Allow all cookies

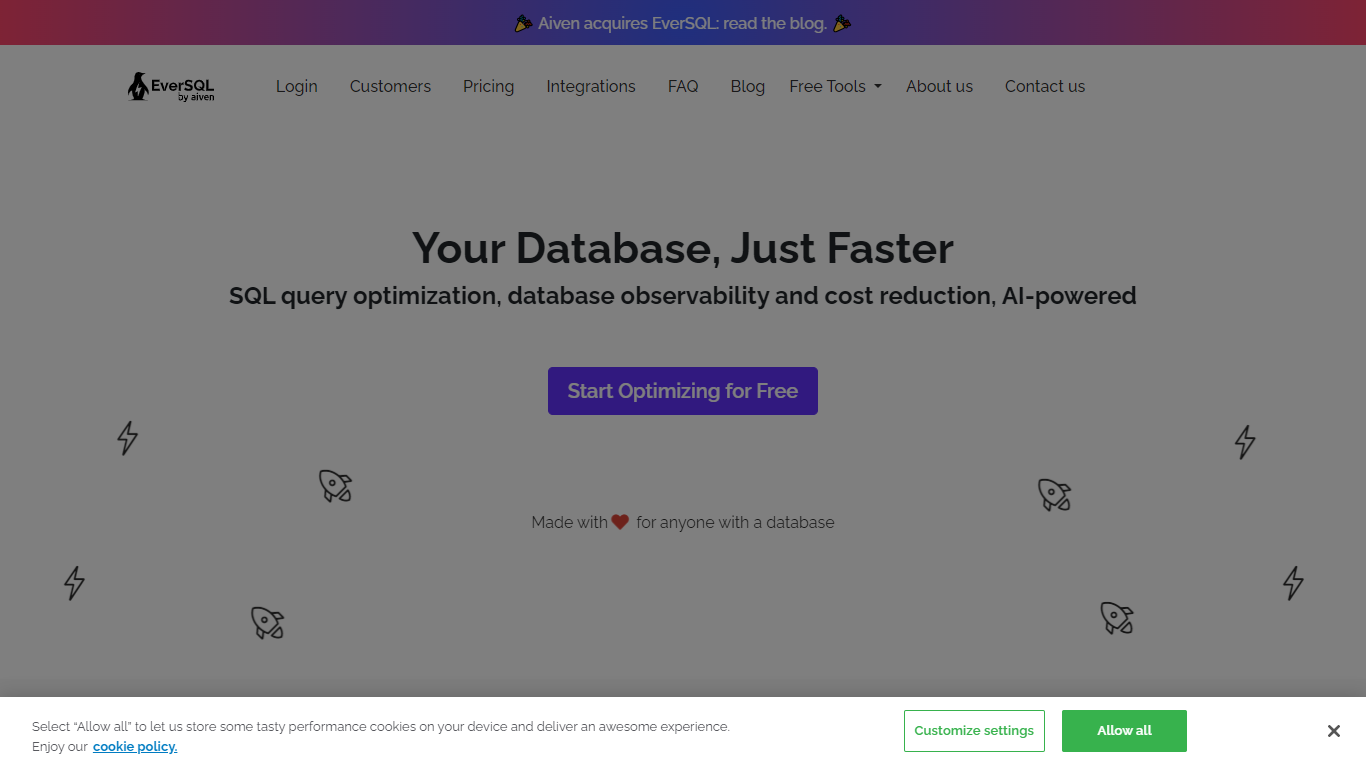coord(1124,731)
